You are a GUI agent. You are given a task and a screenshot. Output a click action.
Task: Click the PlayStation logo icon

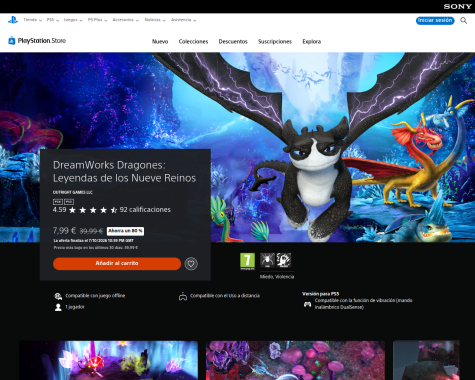coord(13,20)
